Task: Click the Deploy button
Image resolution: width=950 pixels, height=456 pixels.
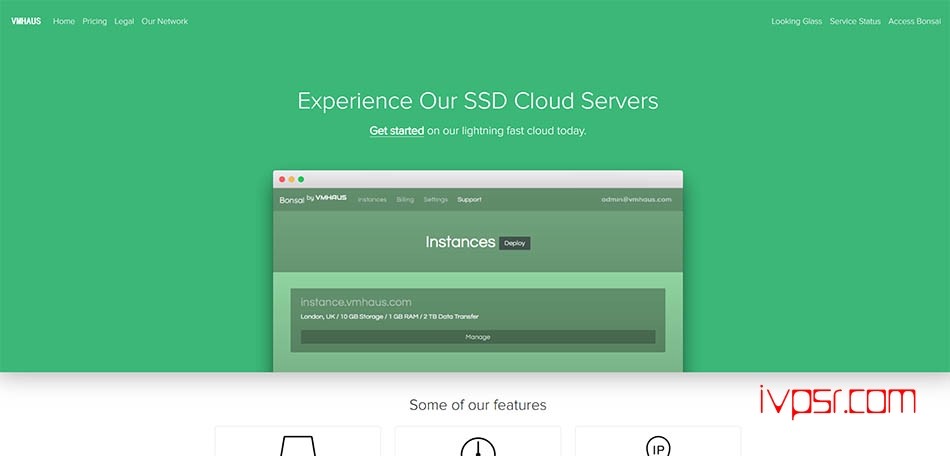Action: click(515, 243)
